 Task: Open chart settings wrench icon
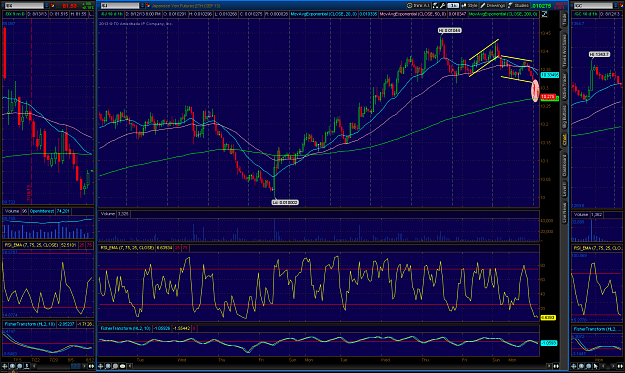(442, 6)
